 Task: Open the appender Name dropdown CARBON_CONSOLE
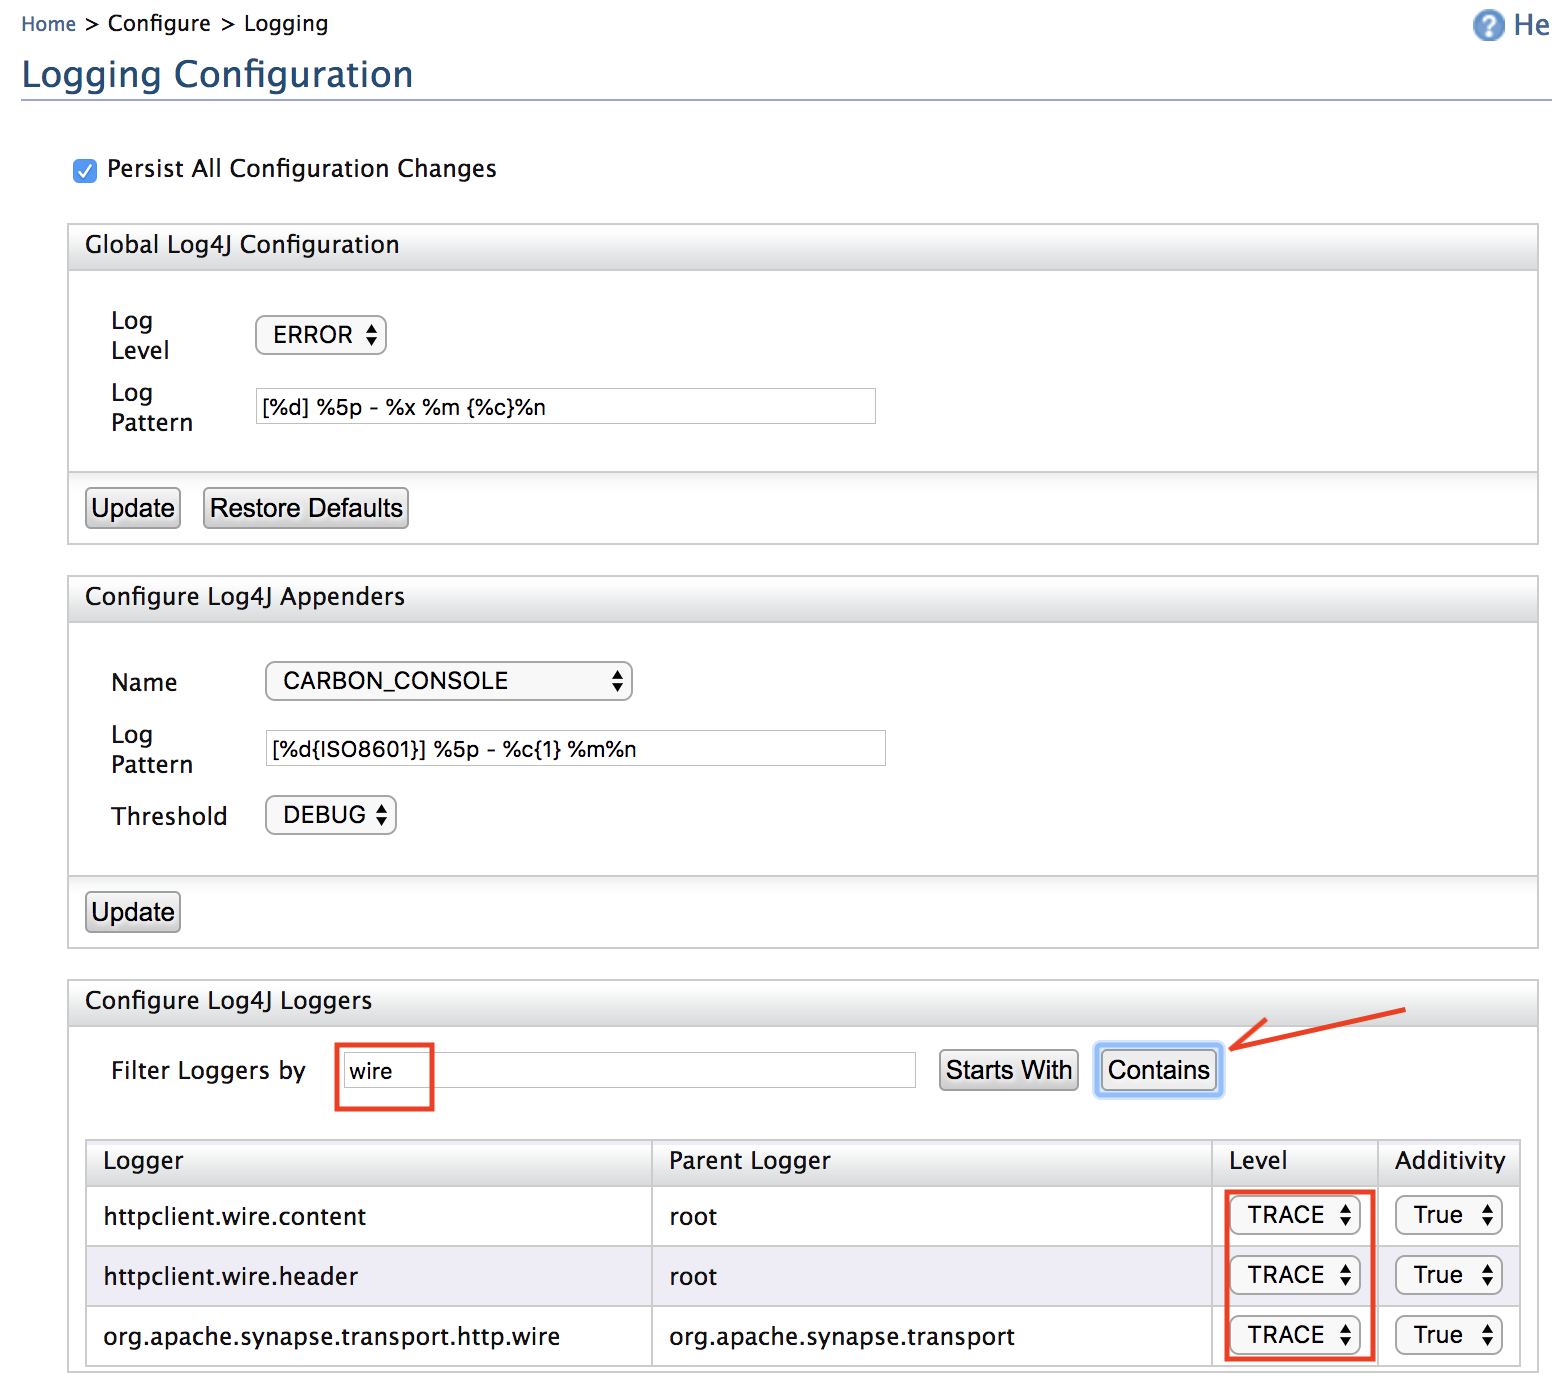[448, 681]
